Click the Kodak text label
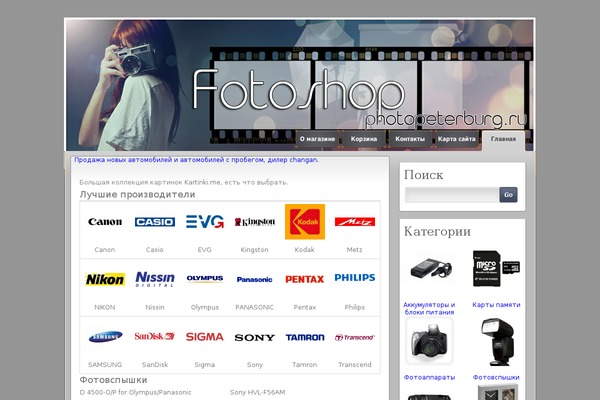The width and height of the screenshot is (600, 400). (x=305, y=250)
